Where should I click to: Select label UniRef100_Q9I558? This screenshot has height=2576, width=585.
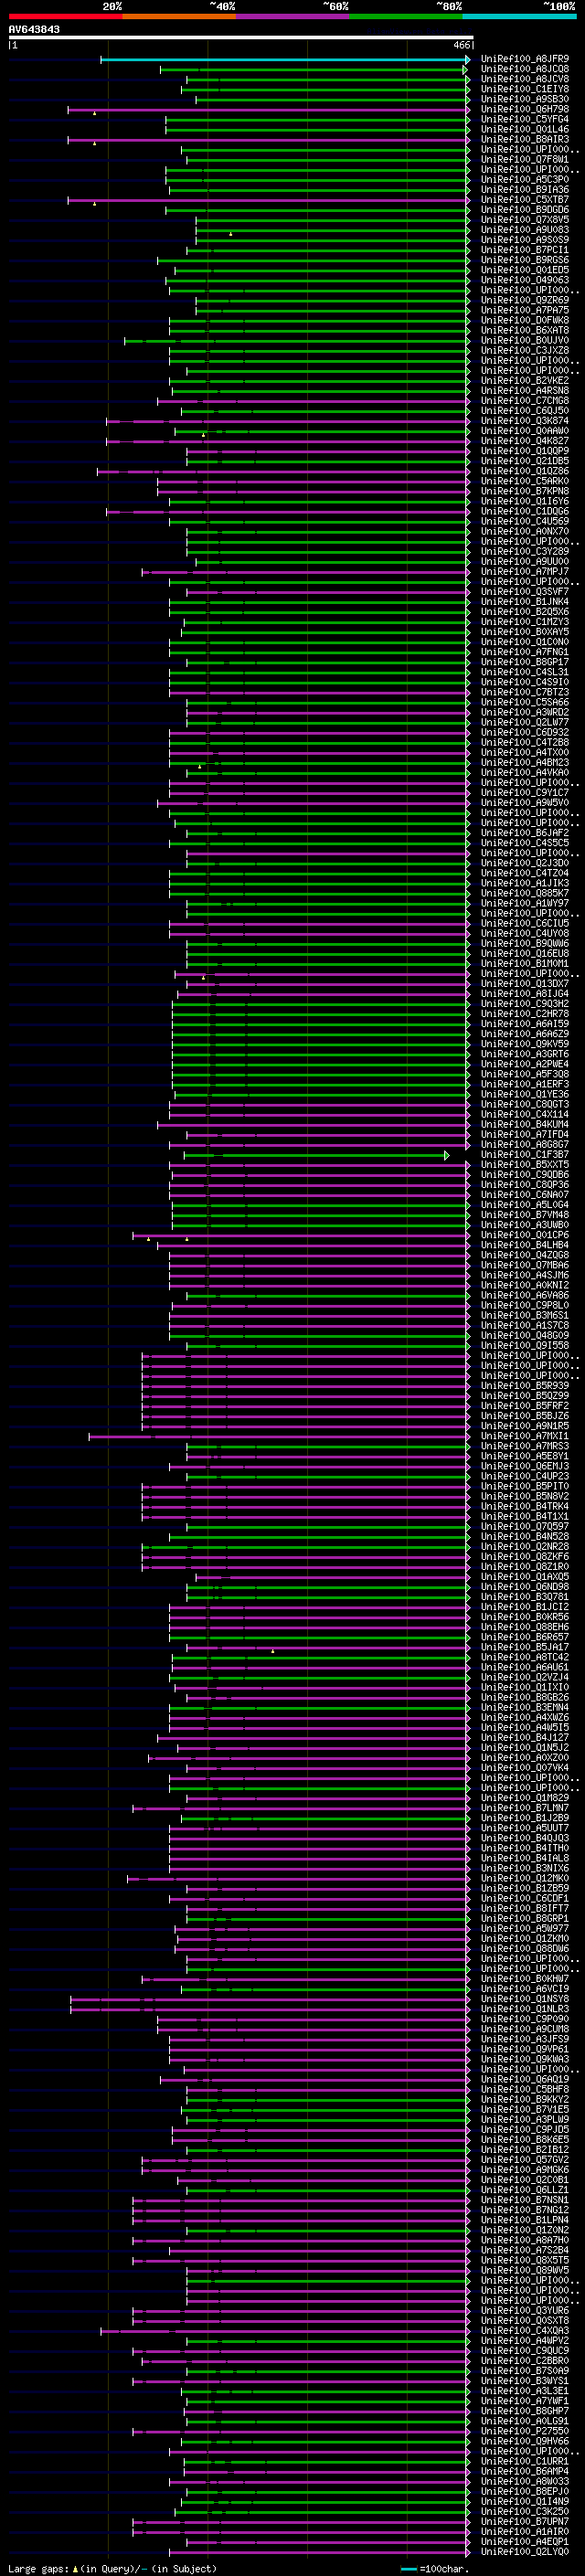(525, 1346)
